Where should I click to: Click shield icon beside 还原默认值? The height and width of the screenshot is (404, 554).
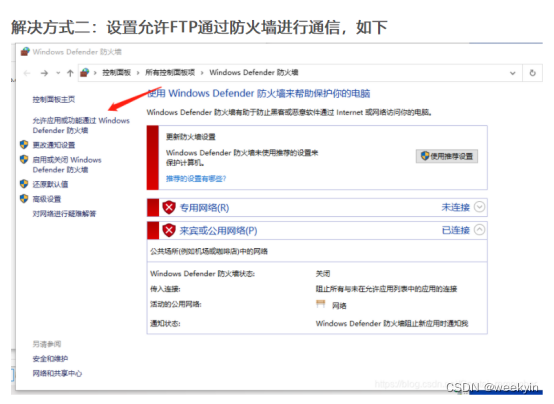click(24, 184)
